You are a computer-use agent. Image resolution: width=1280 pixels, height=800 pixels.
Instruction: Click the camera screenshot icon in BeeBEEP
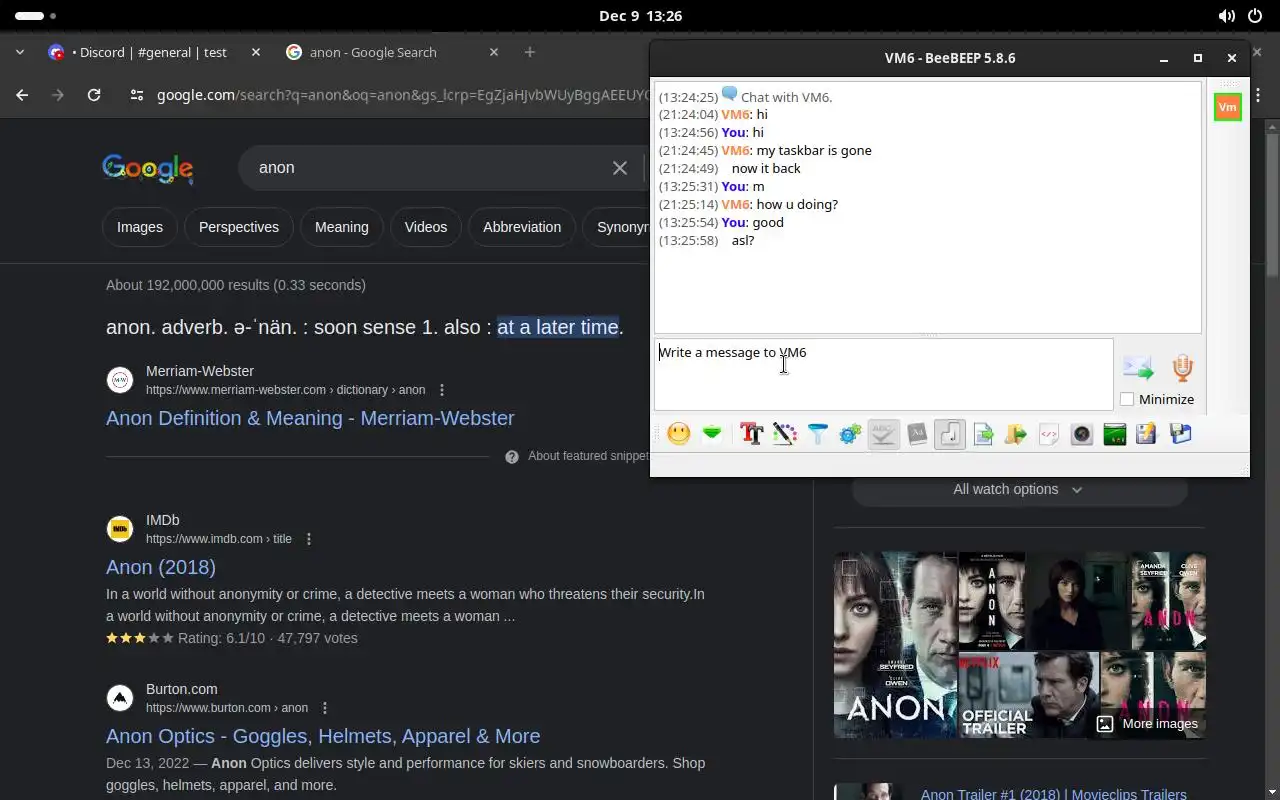coord(1082,434)
